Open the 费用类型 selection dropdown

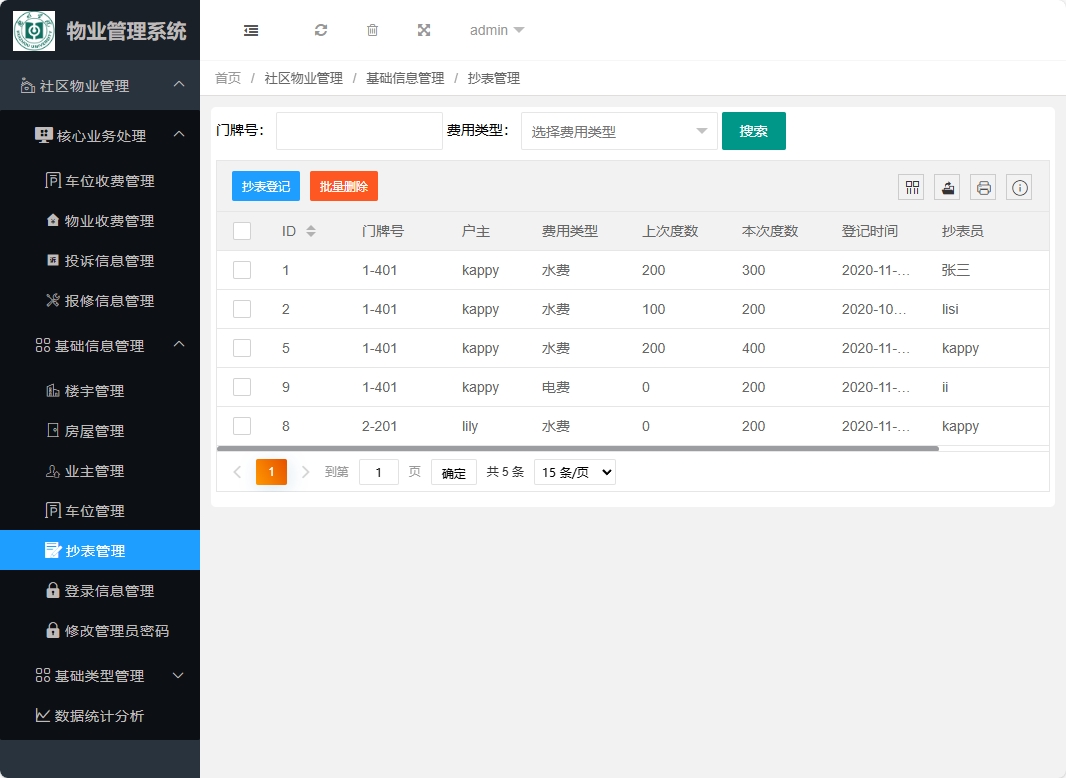pyautogui.click(x=618, y=131)
